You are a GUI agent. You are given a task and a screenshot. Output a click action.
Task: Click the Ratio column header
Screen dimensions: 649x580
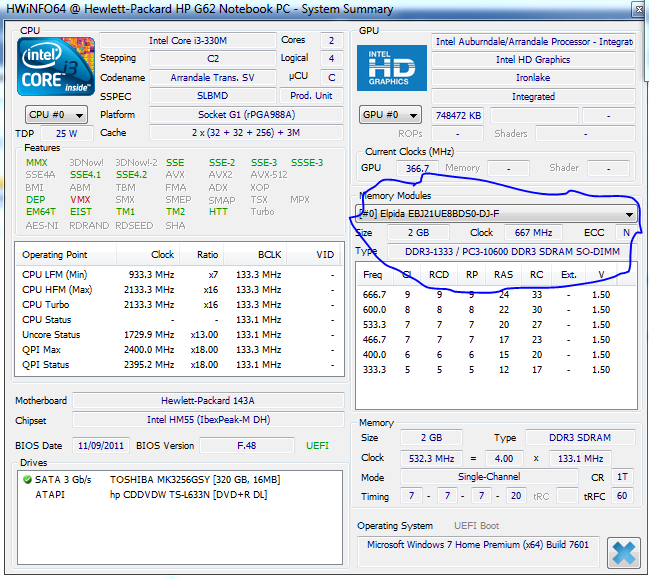pyautogui.click(x=202, y=255)
